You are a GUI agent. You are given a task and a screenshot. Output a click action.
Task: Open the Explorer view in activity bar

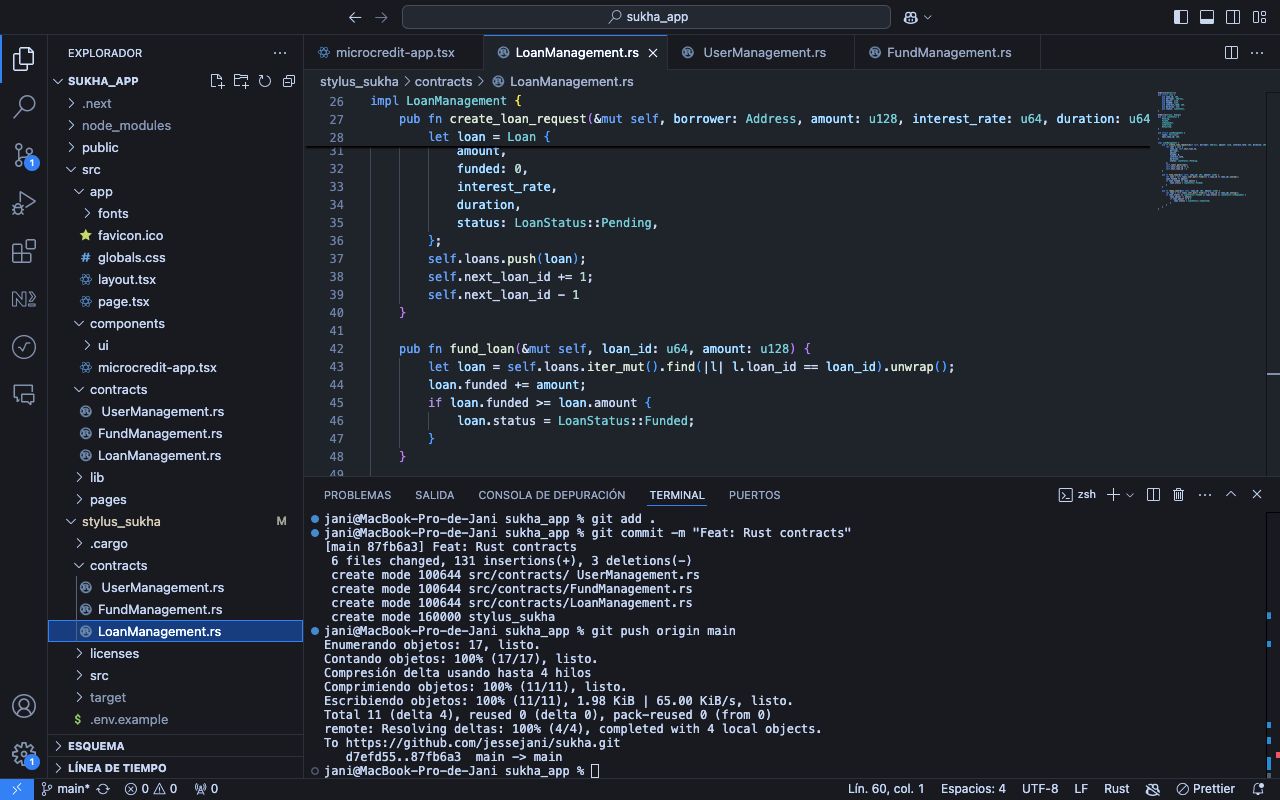coord(24,59)
